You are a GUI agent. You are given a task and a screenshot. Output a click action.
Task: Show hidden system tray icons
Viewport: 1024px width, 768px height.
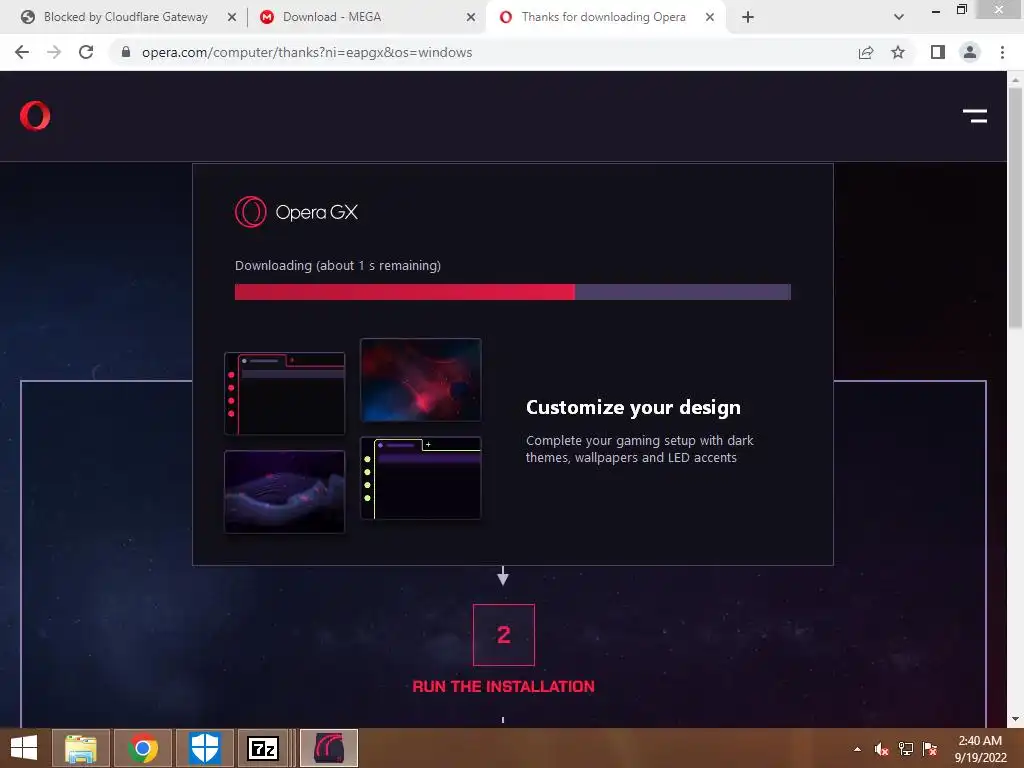point(857,749)
